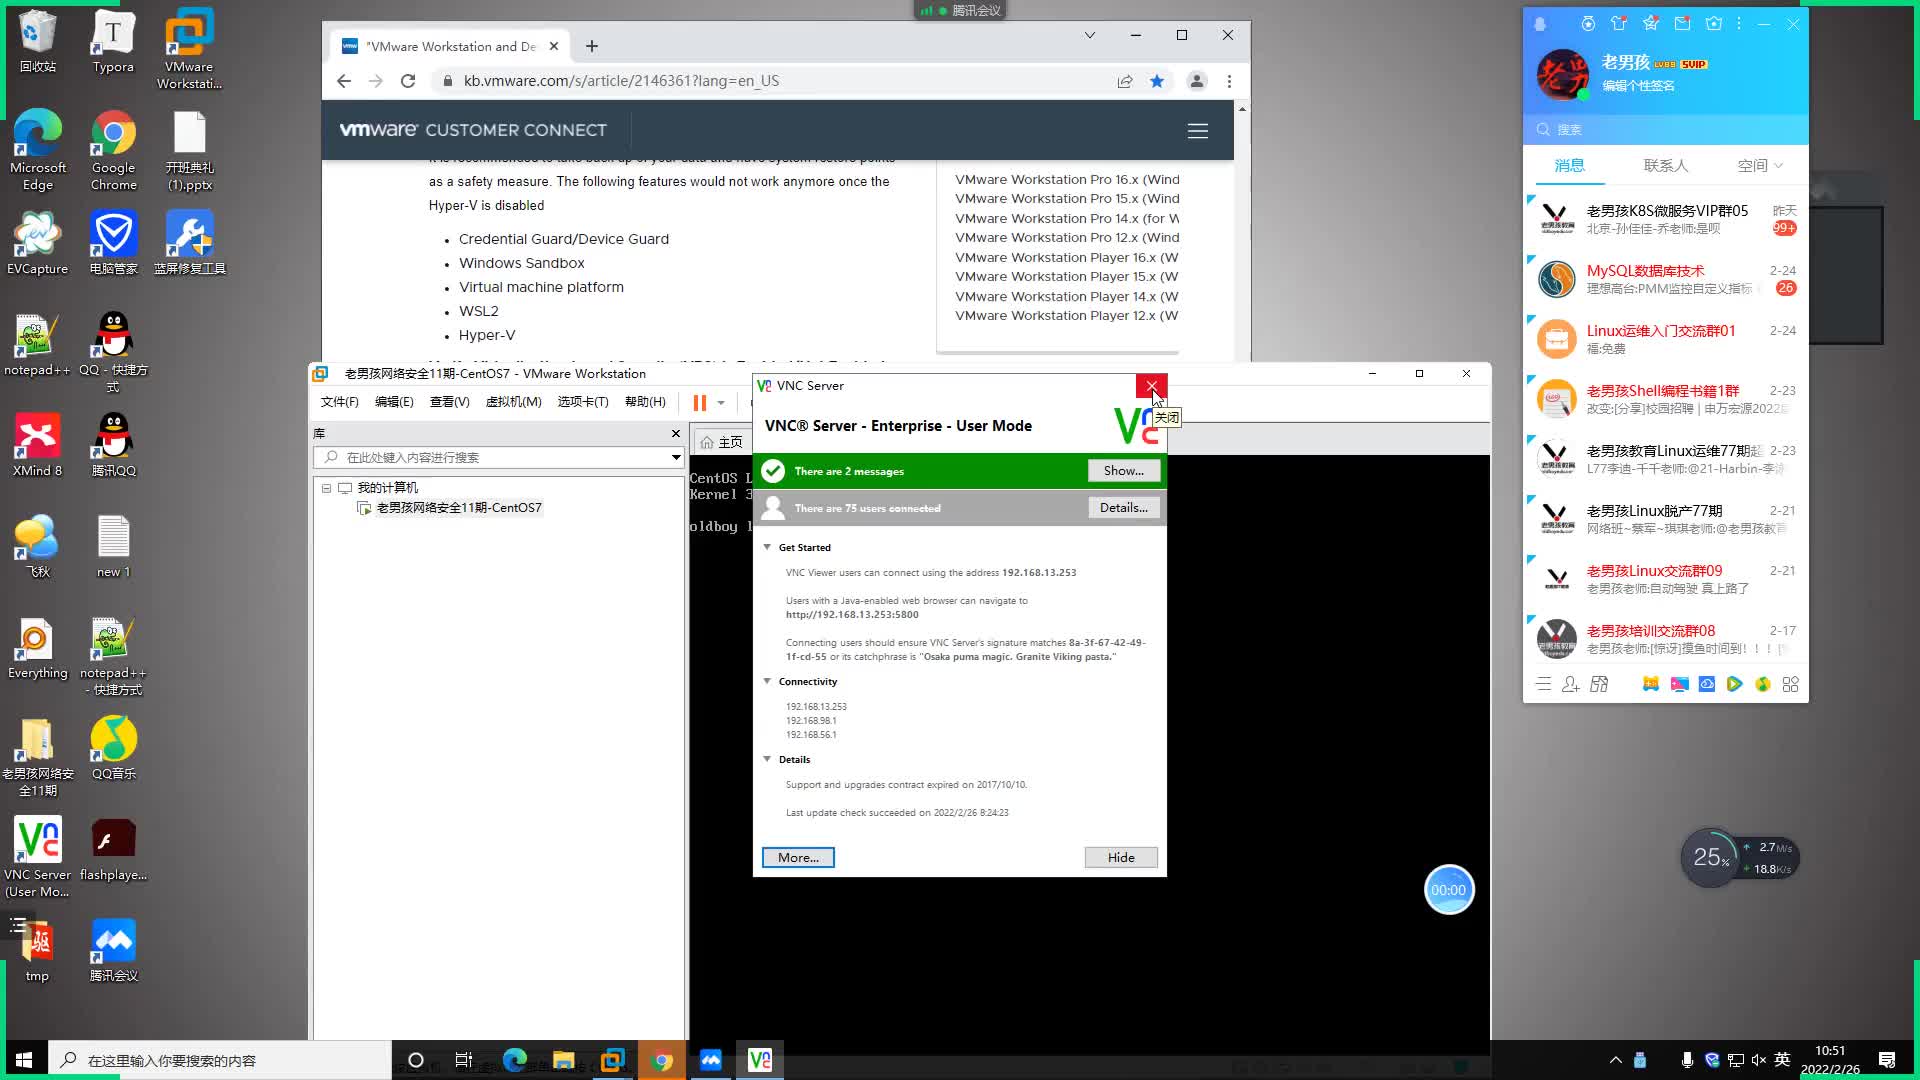The width and height of the screenshot is (1920, 1080).
Task: Show hidden system tray icons
Action: click(x=1615, y=1060)
